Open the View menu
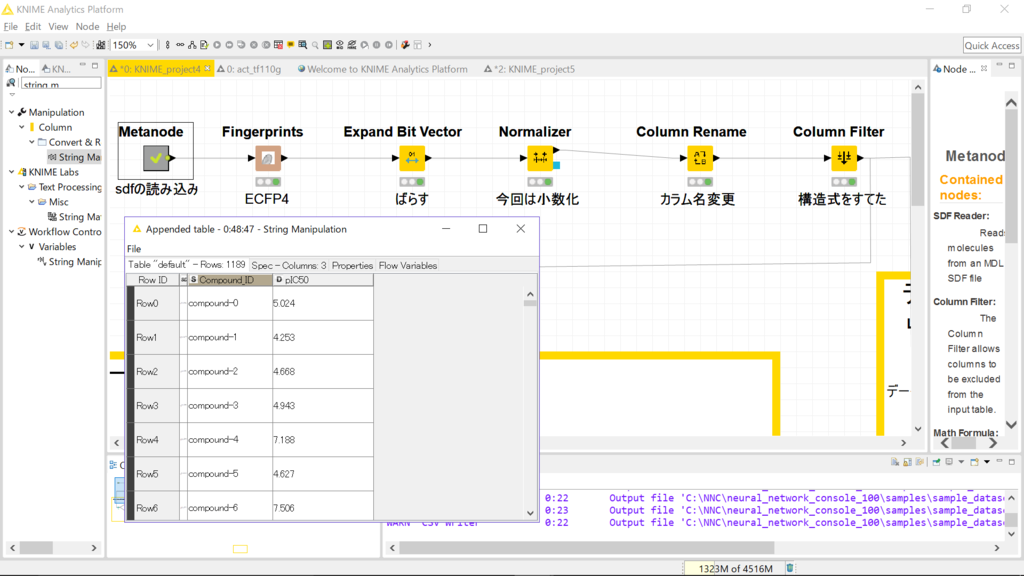Viewport: 1024px width, 576px height. (x=57, y=27)
